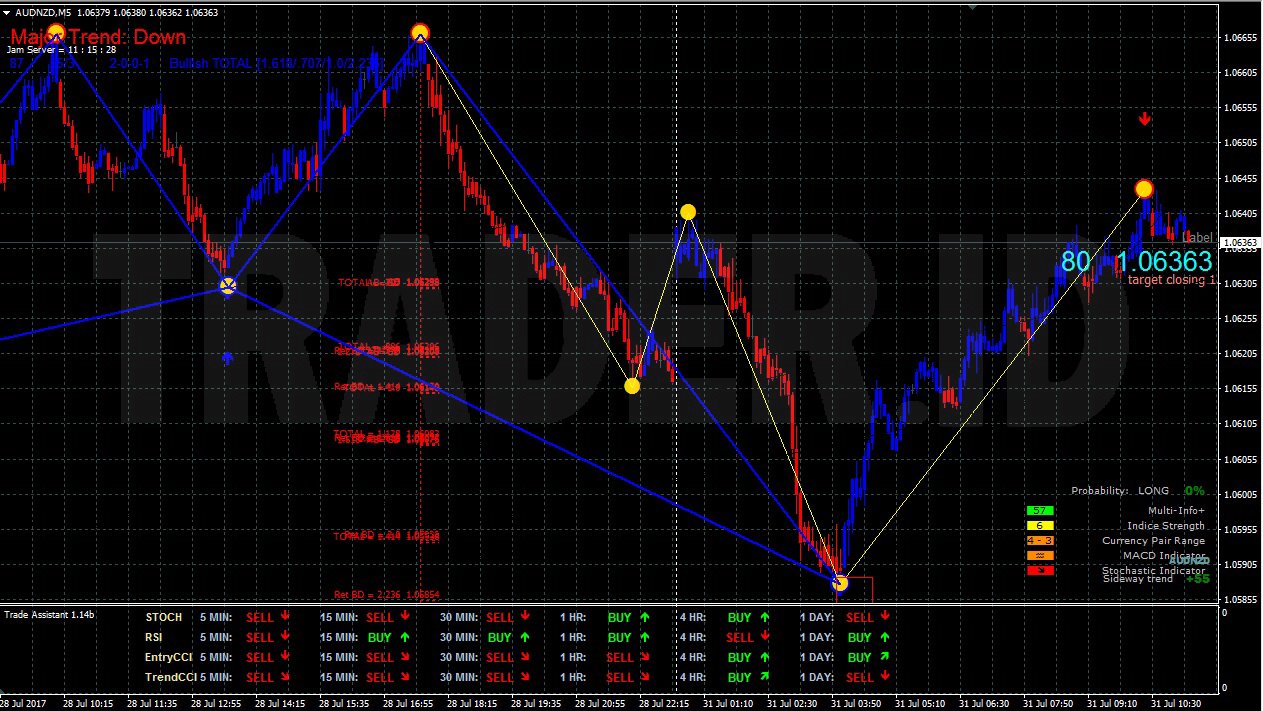Open the MACD Indicator status box
Viewport: 1263px width, 711px height.
click(1038, 555)
